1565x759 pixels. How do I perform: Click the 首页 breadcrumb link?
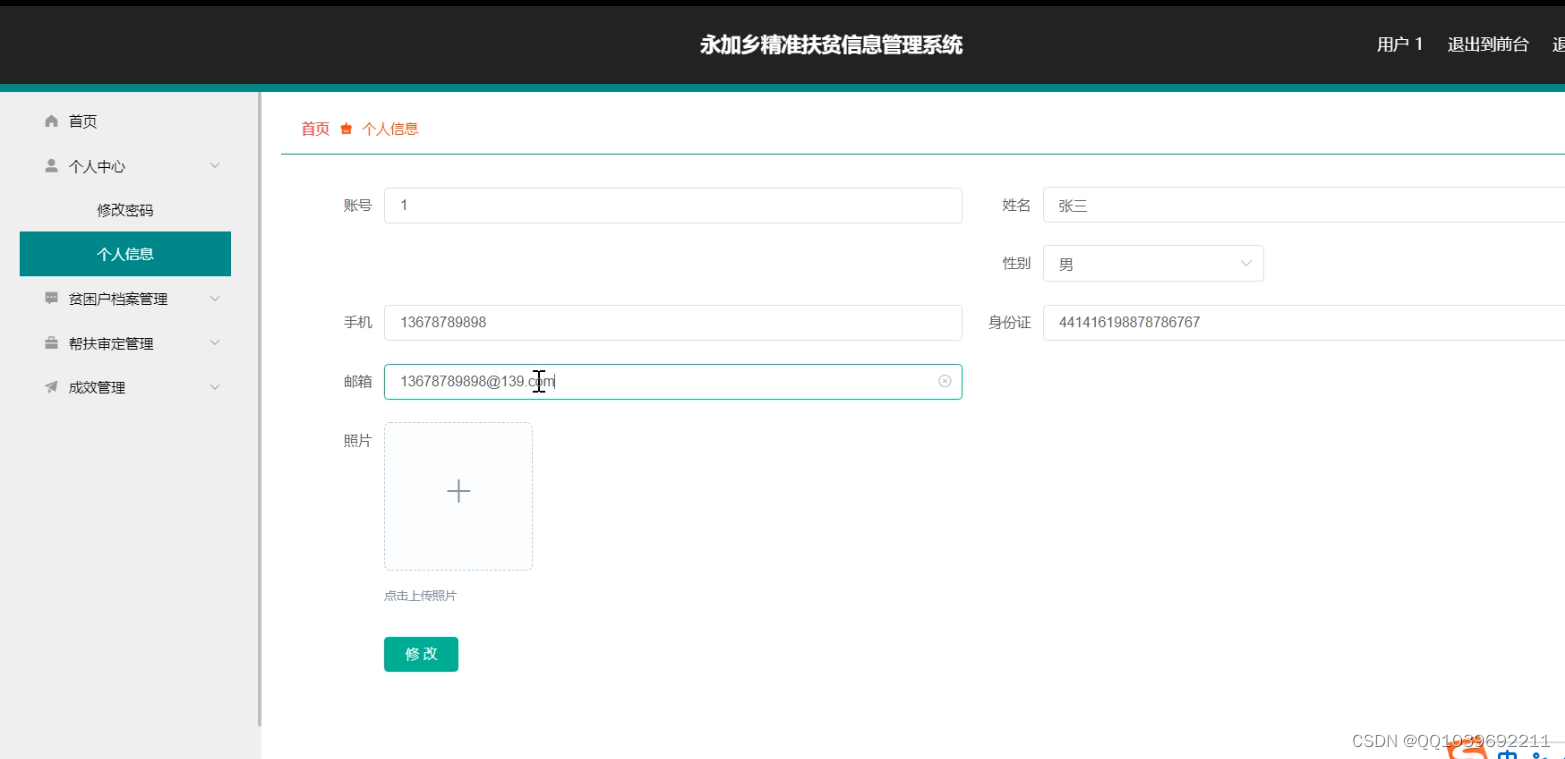[x=315, y=129]
